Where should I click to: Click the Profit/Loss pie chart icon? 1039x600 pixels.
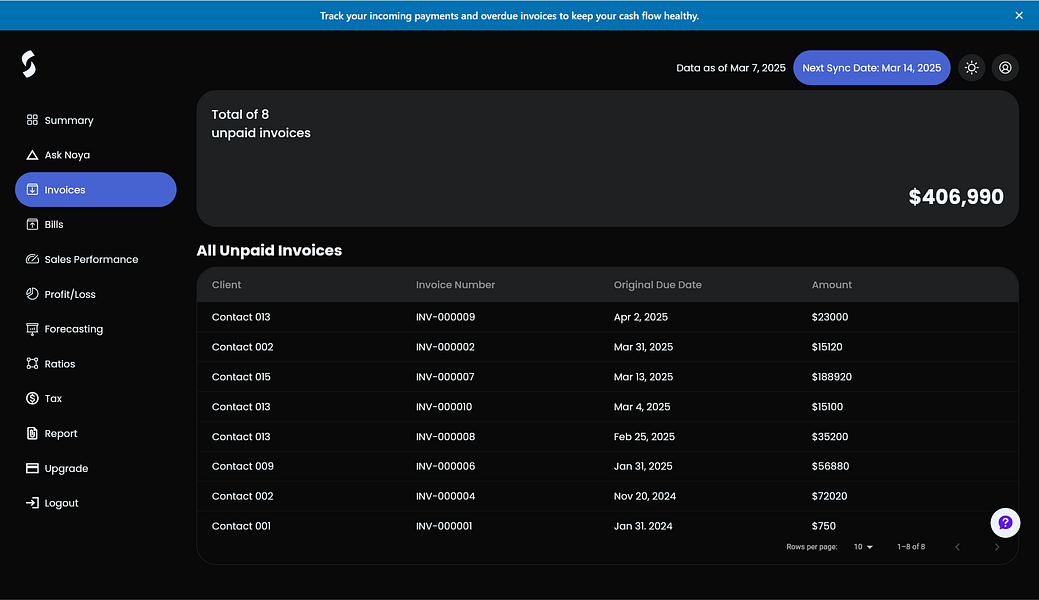click(32, 294)
